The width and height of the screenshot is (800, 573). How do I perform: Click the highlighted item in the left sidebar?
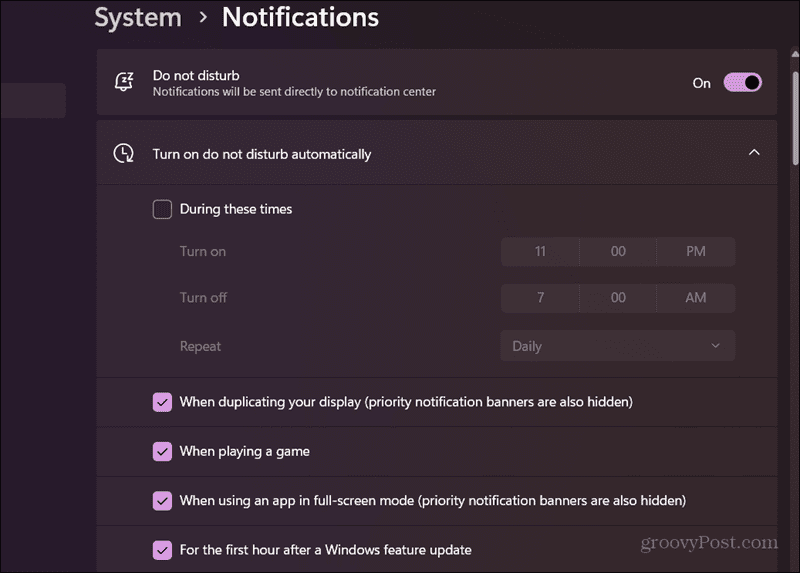[x=33, y=101]
